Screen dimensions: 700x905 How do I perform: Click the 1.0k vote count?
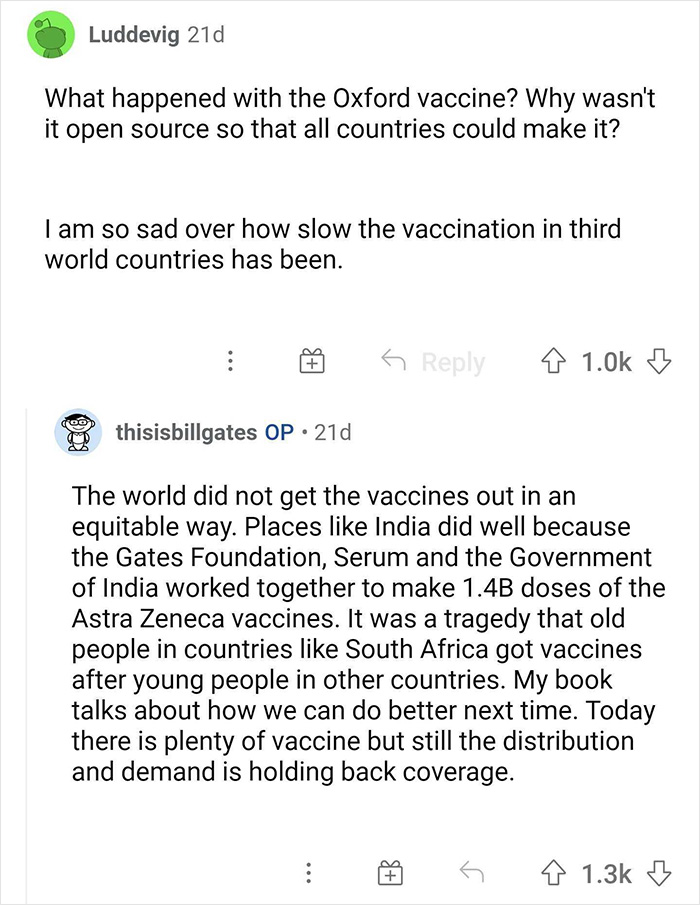pos(609,361)
